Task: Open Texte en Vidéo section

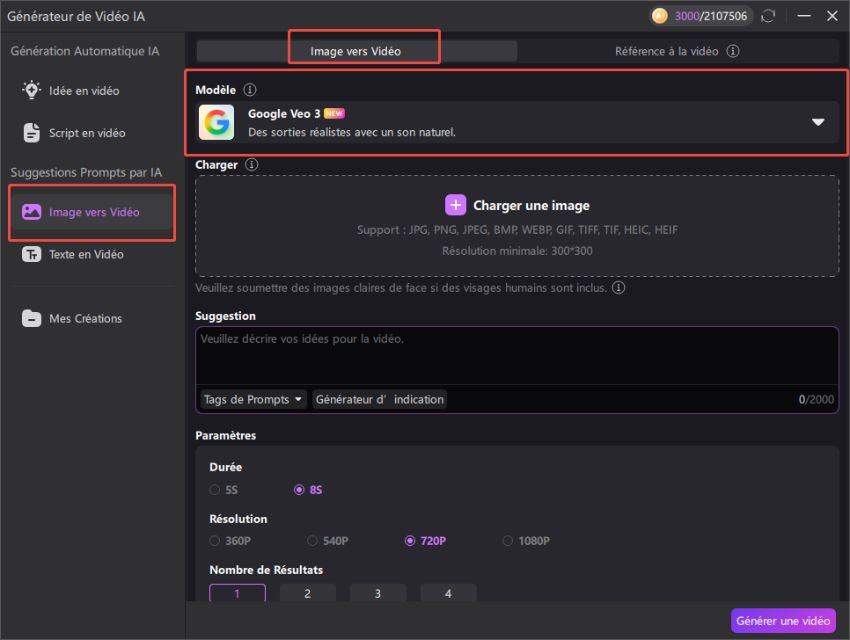Action: tap(73, 254)
